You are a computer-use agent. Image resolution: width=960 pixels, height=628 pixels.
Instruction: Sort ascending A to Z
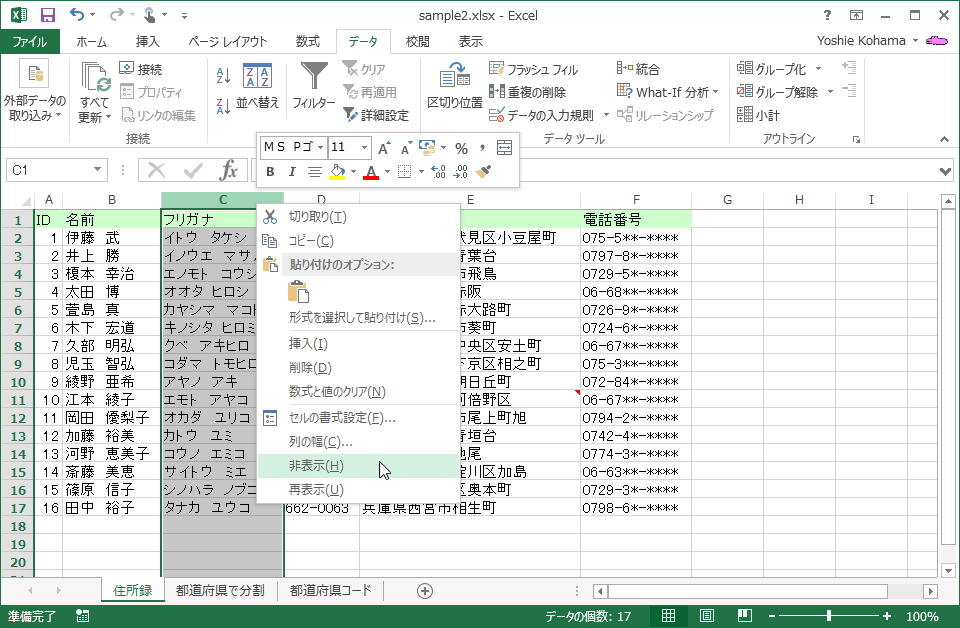[x=223, y=76]
